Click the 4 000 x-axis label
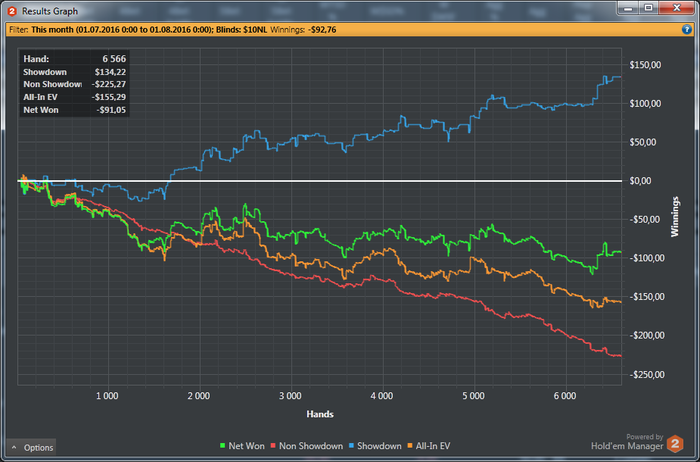Image resolution: width=700 pixels, height=462 pixels. pos(382,396)
